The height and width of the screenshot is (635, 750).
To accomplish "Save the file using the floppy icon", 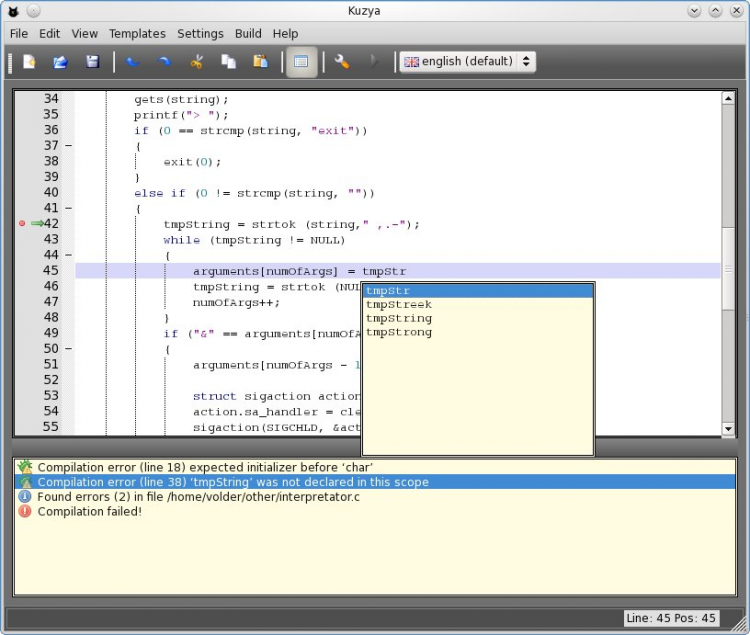I will click(92, 62).
